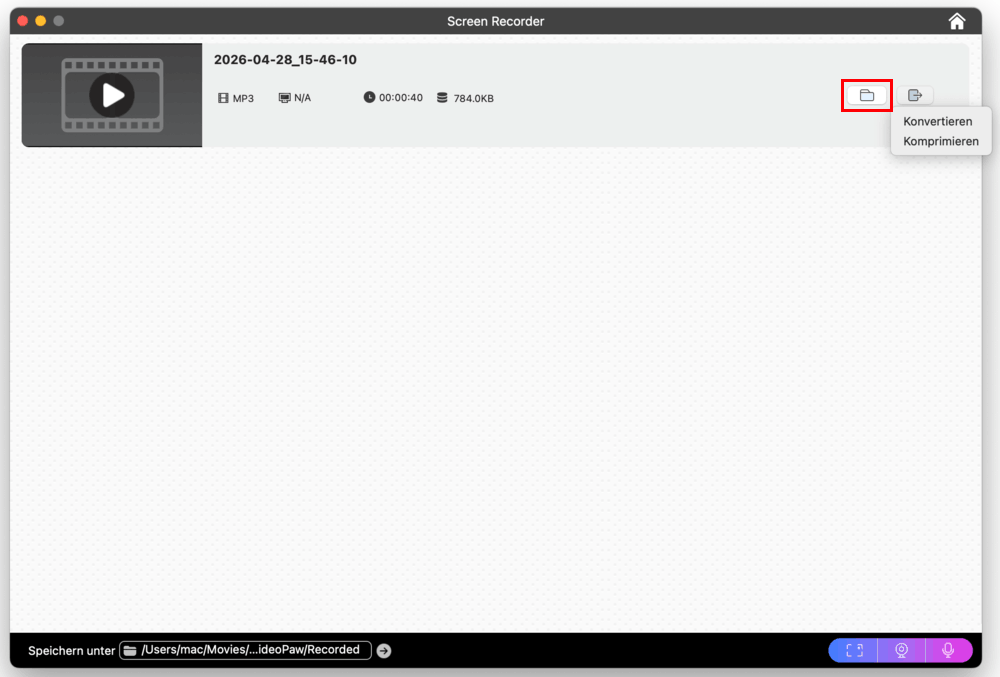
Task: Choose Konvertieren from the popup menu
Action: 938,121
